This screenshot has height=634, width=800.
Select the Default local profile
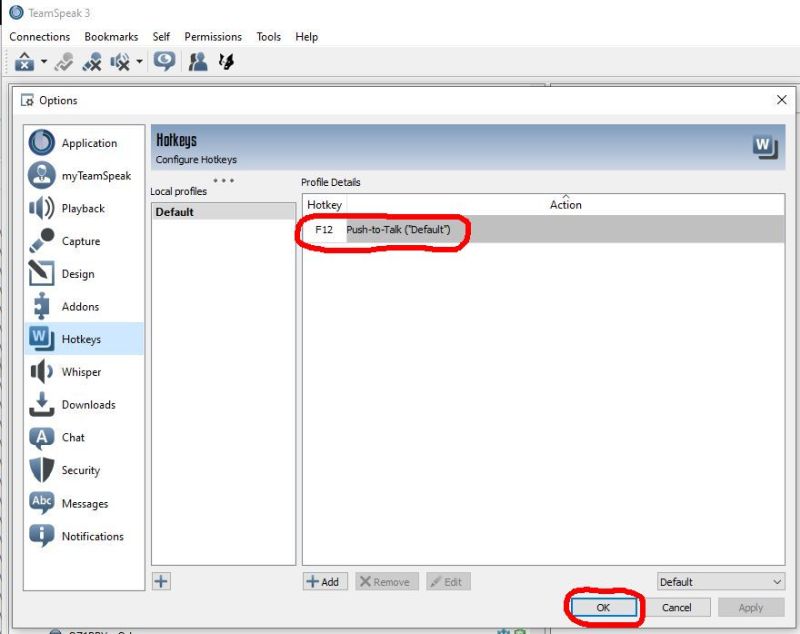pos(223,212)
